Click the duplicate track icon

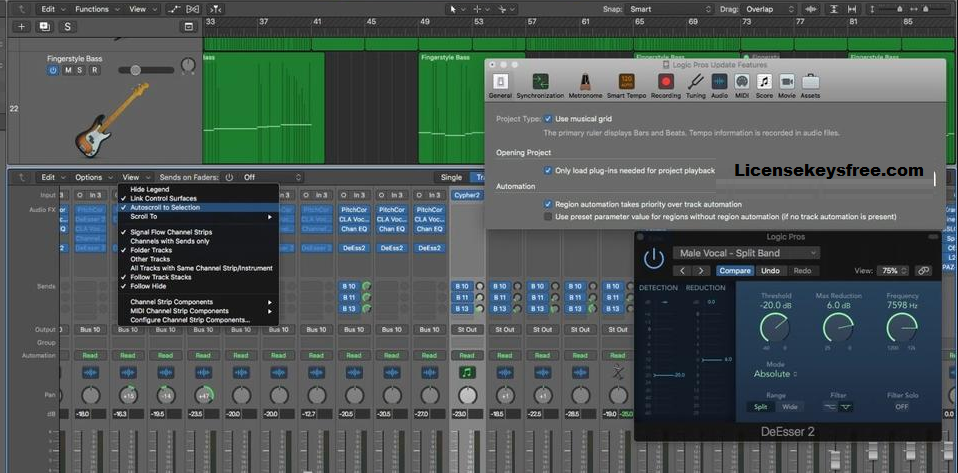tap(44, 27)
